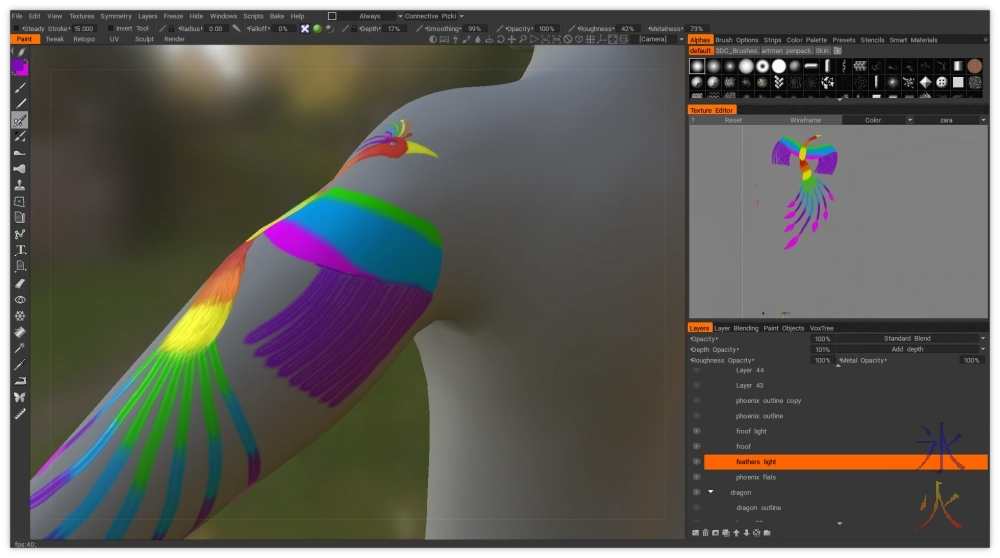Collapse the dragon layer group
This screenshot has width=1000, height=558.
pyautogui.click(x=711, y=492)
